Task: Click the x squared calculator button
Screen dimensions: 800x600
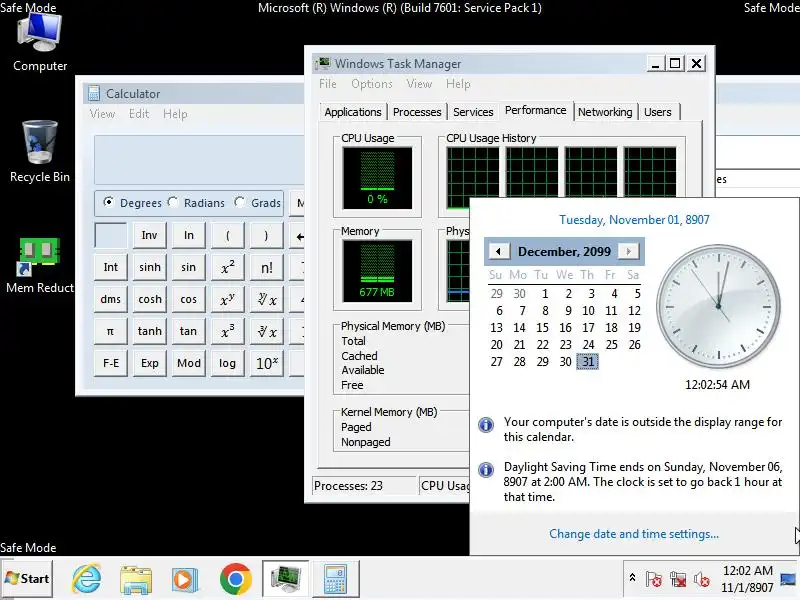Action: [x=228, y=267]
